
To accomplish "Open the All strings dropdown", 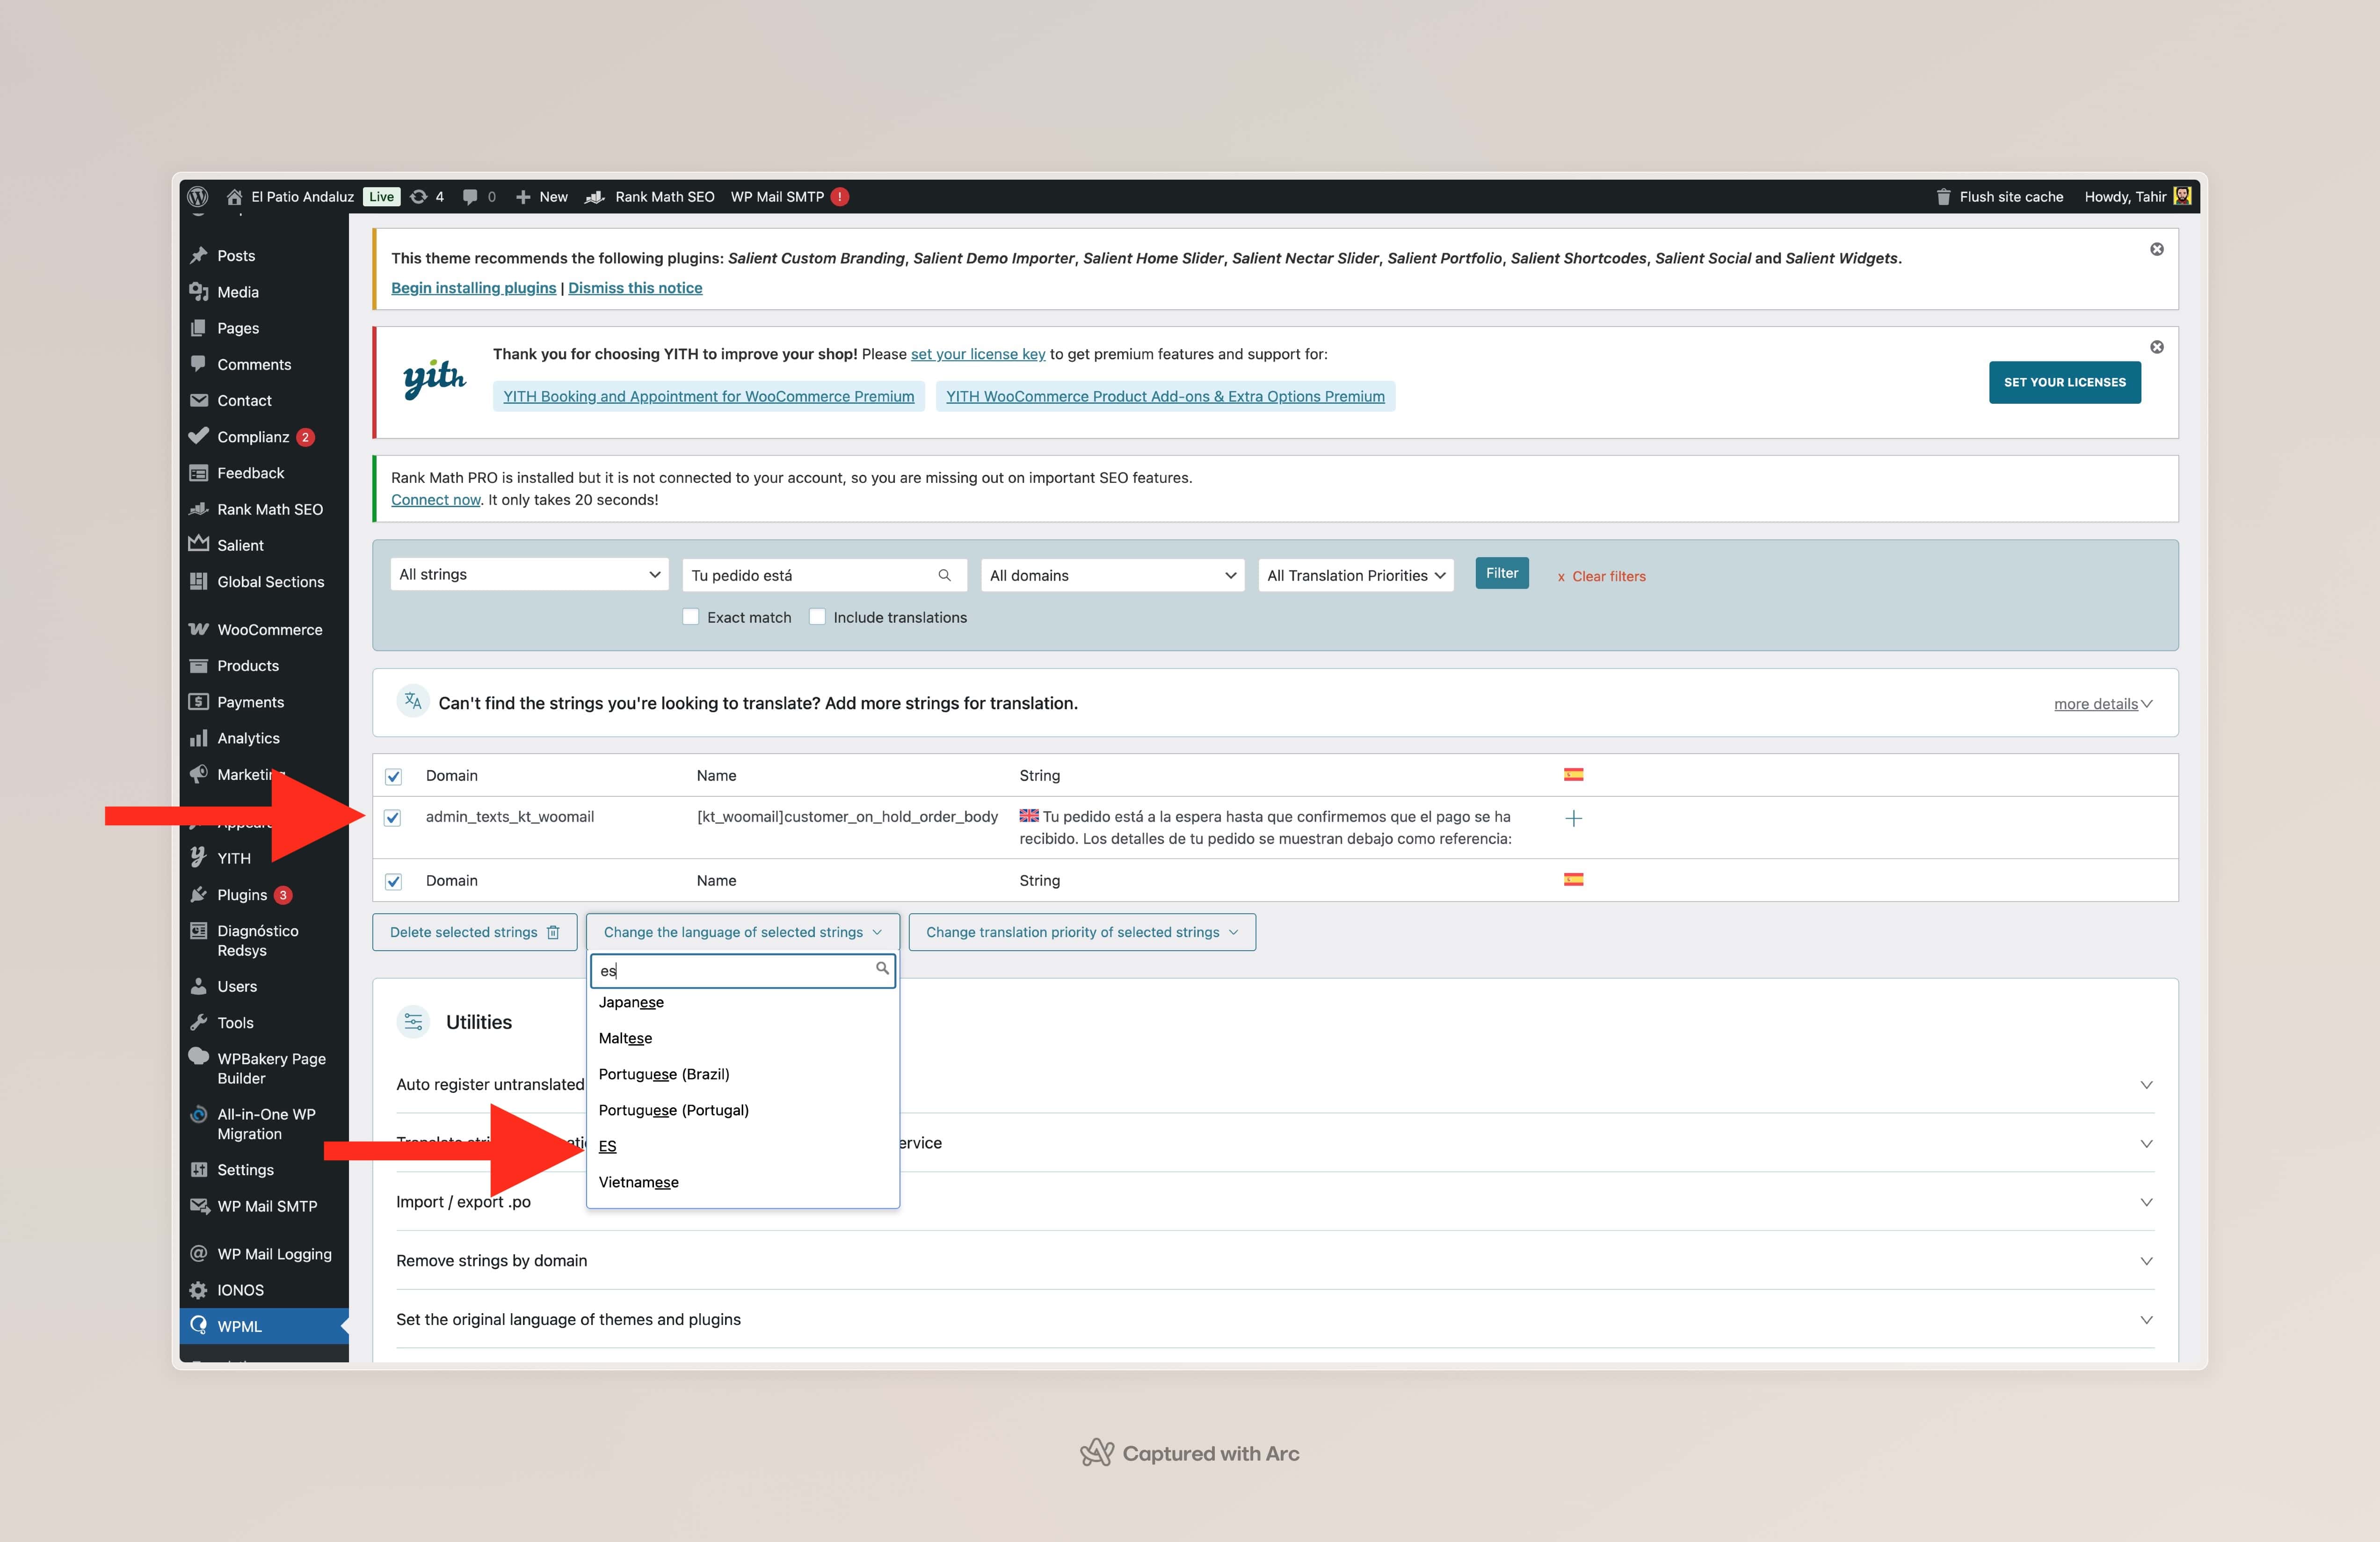I will tap(529, 574).
